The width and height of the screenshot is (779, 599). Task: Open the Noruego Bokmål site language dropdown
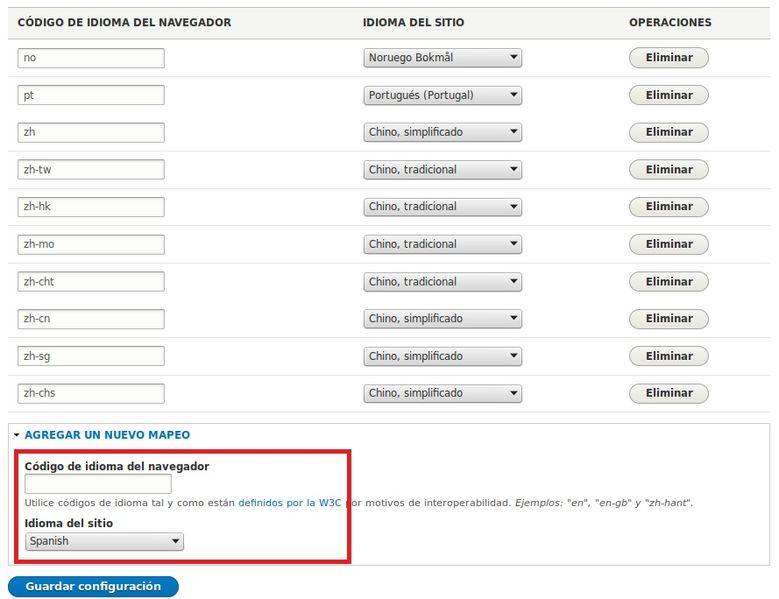443,58
